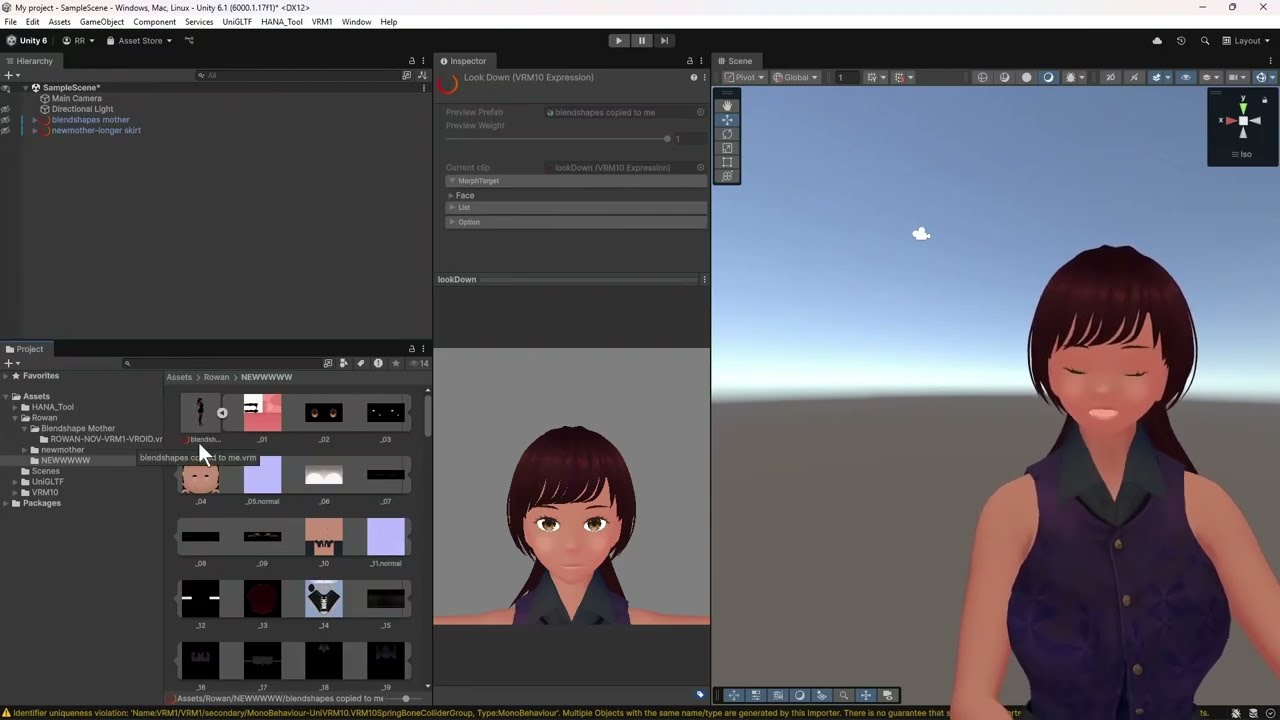Open Pivot dropdown in Scene toolbar
This screenshot has width=1280, height=720.
(744, 77)
